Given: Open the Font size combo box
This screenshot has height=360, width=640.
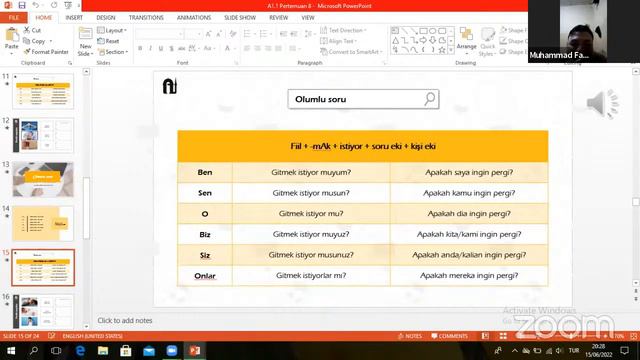Looking at the screenshot, I should [x=193, y=34].
